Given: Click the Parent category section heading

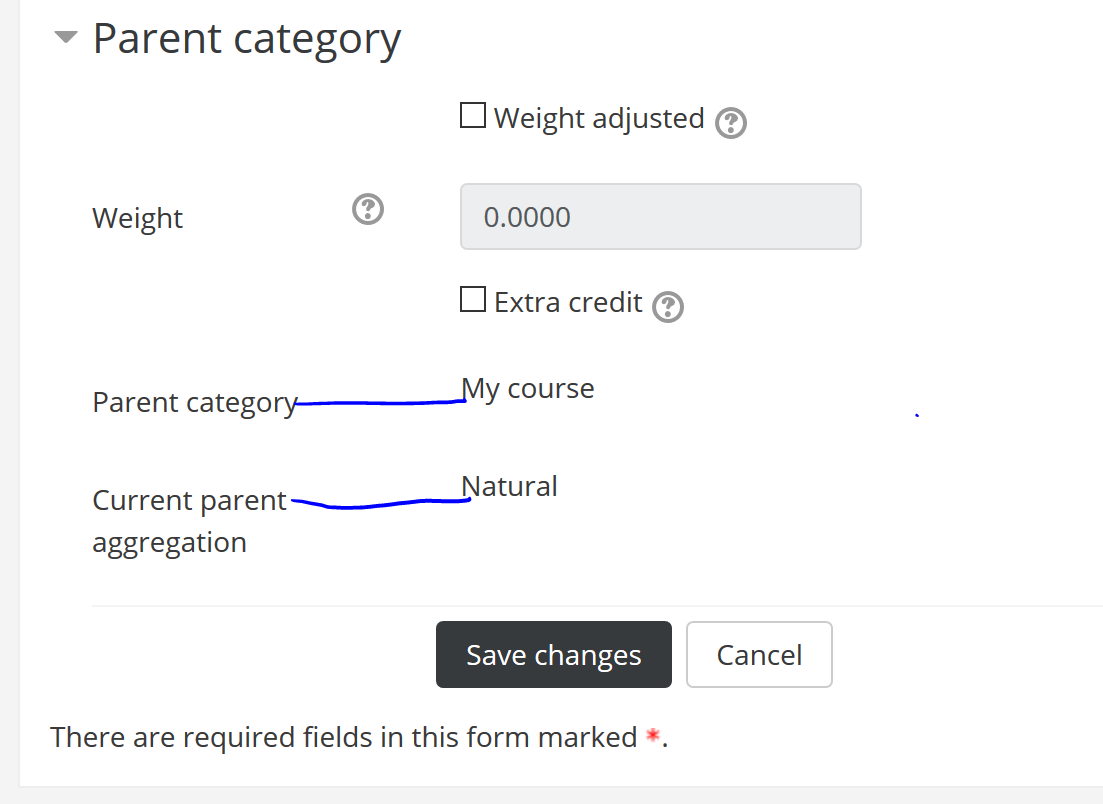Looking at the screenshot, I should [x=247, y=39].
